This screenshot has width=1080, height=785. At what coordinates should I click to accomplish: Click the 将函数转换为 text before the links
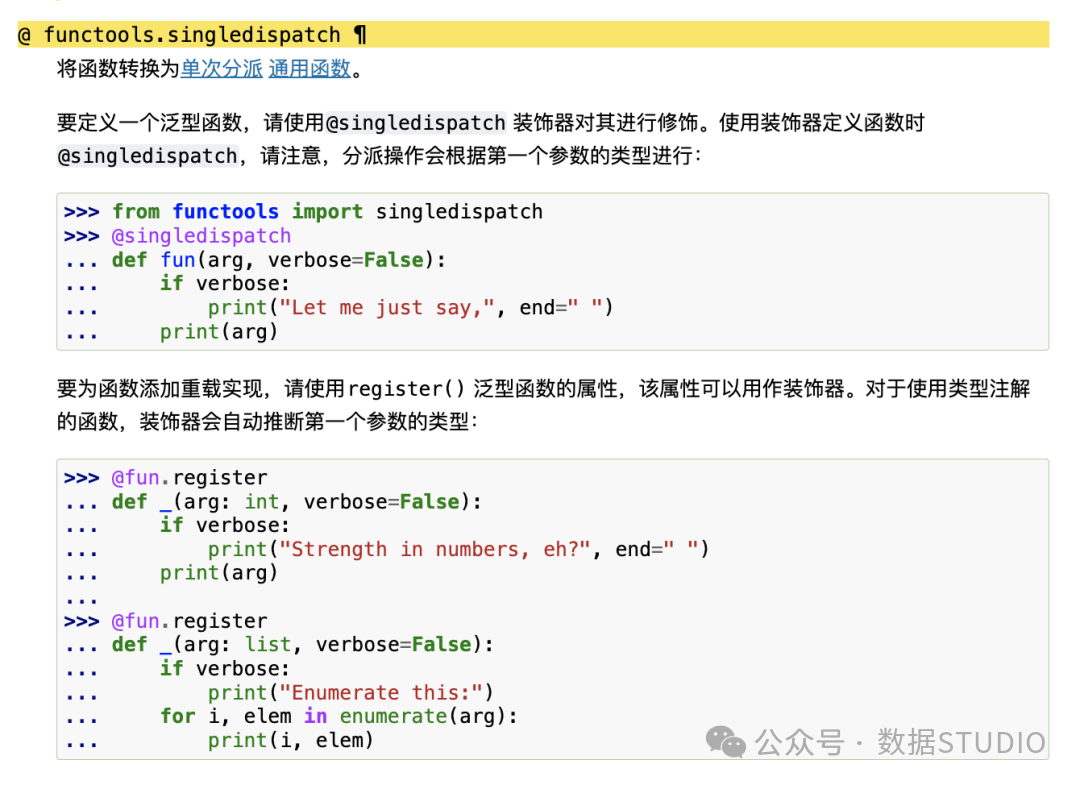tap(118, 69)
